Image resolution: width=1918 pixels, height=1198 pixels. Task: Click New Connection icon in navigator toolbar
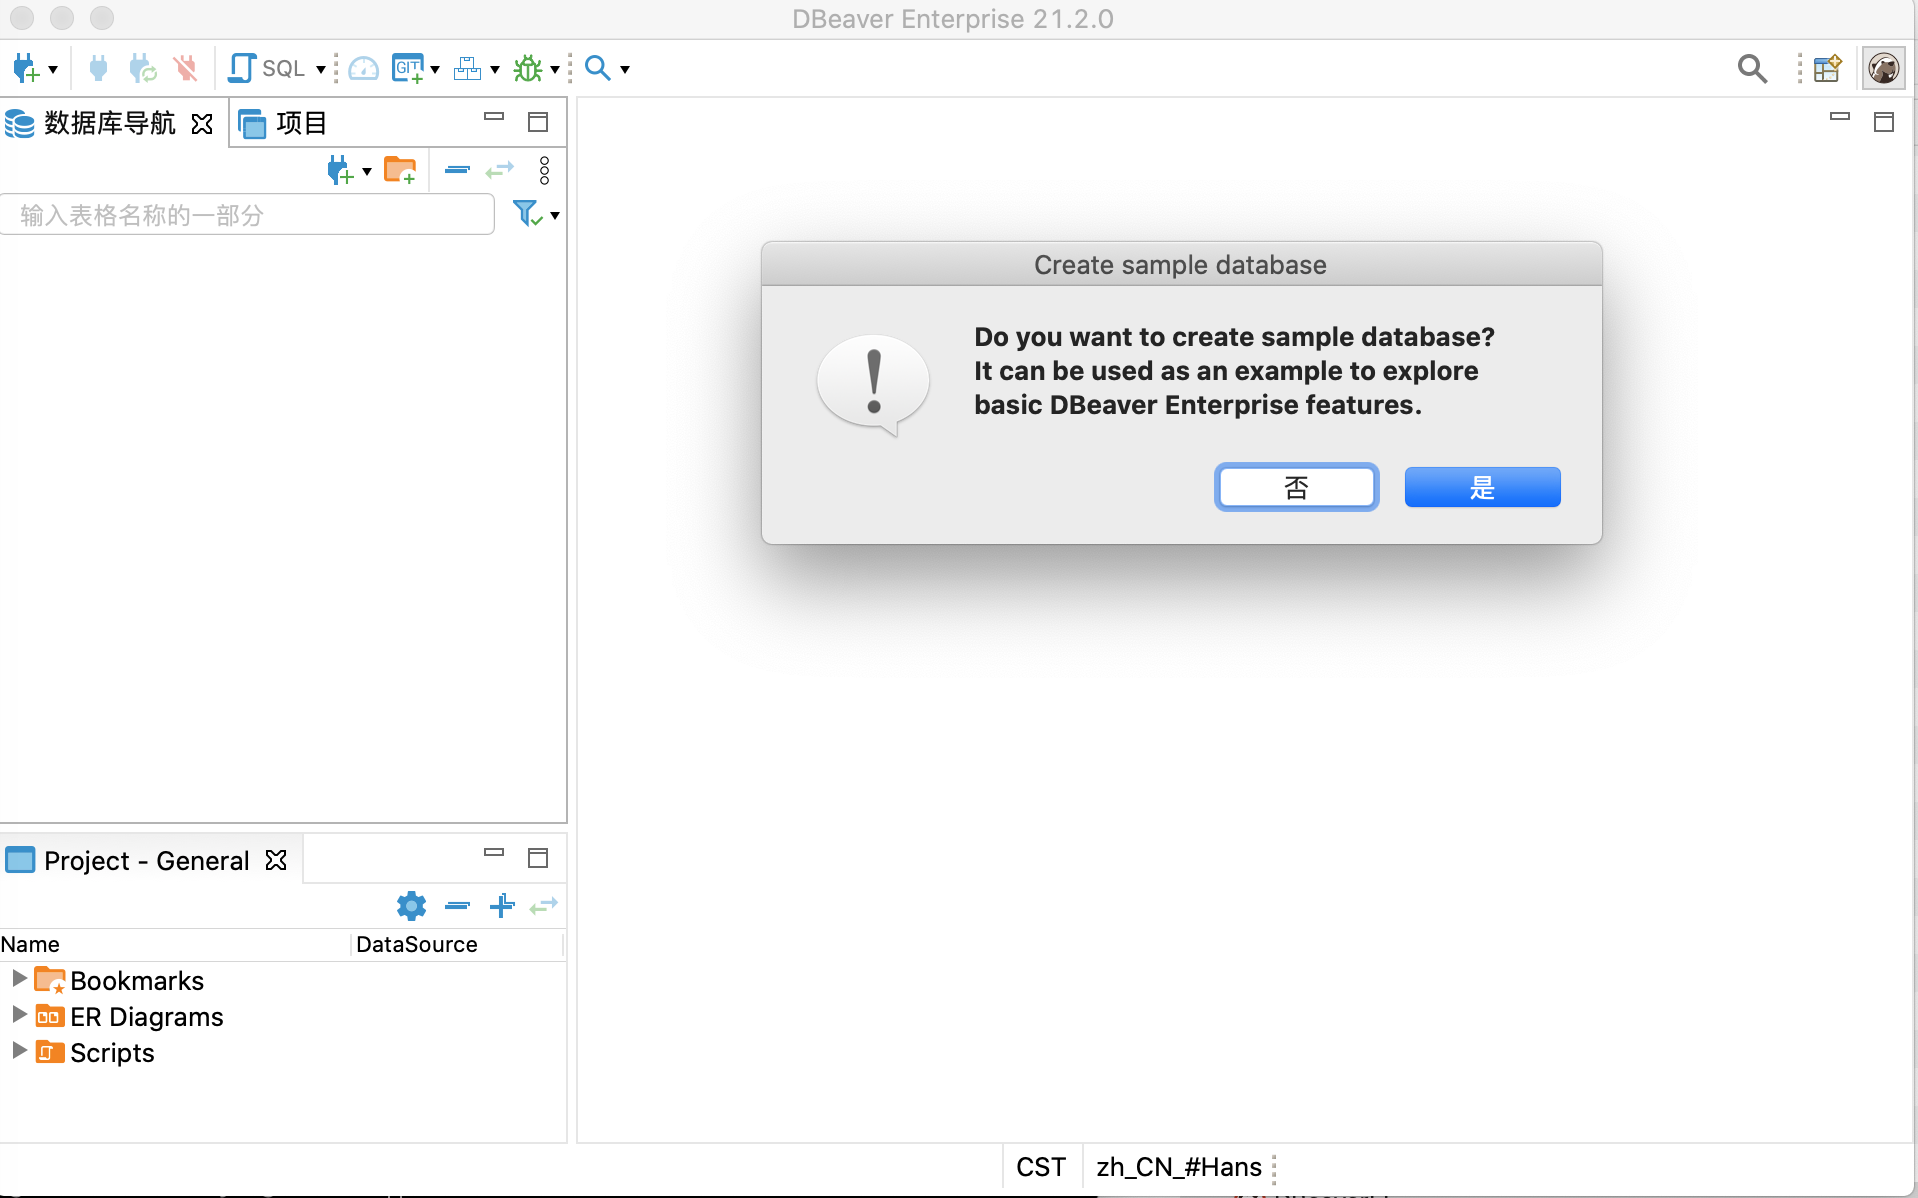tap(340, 170)
